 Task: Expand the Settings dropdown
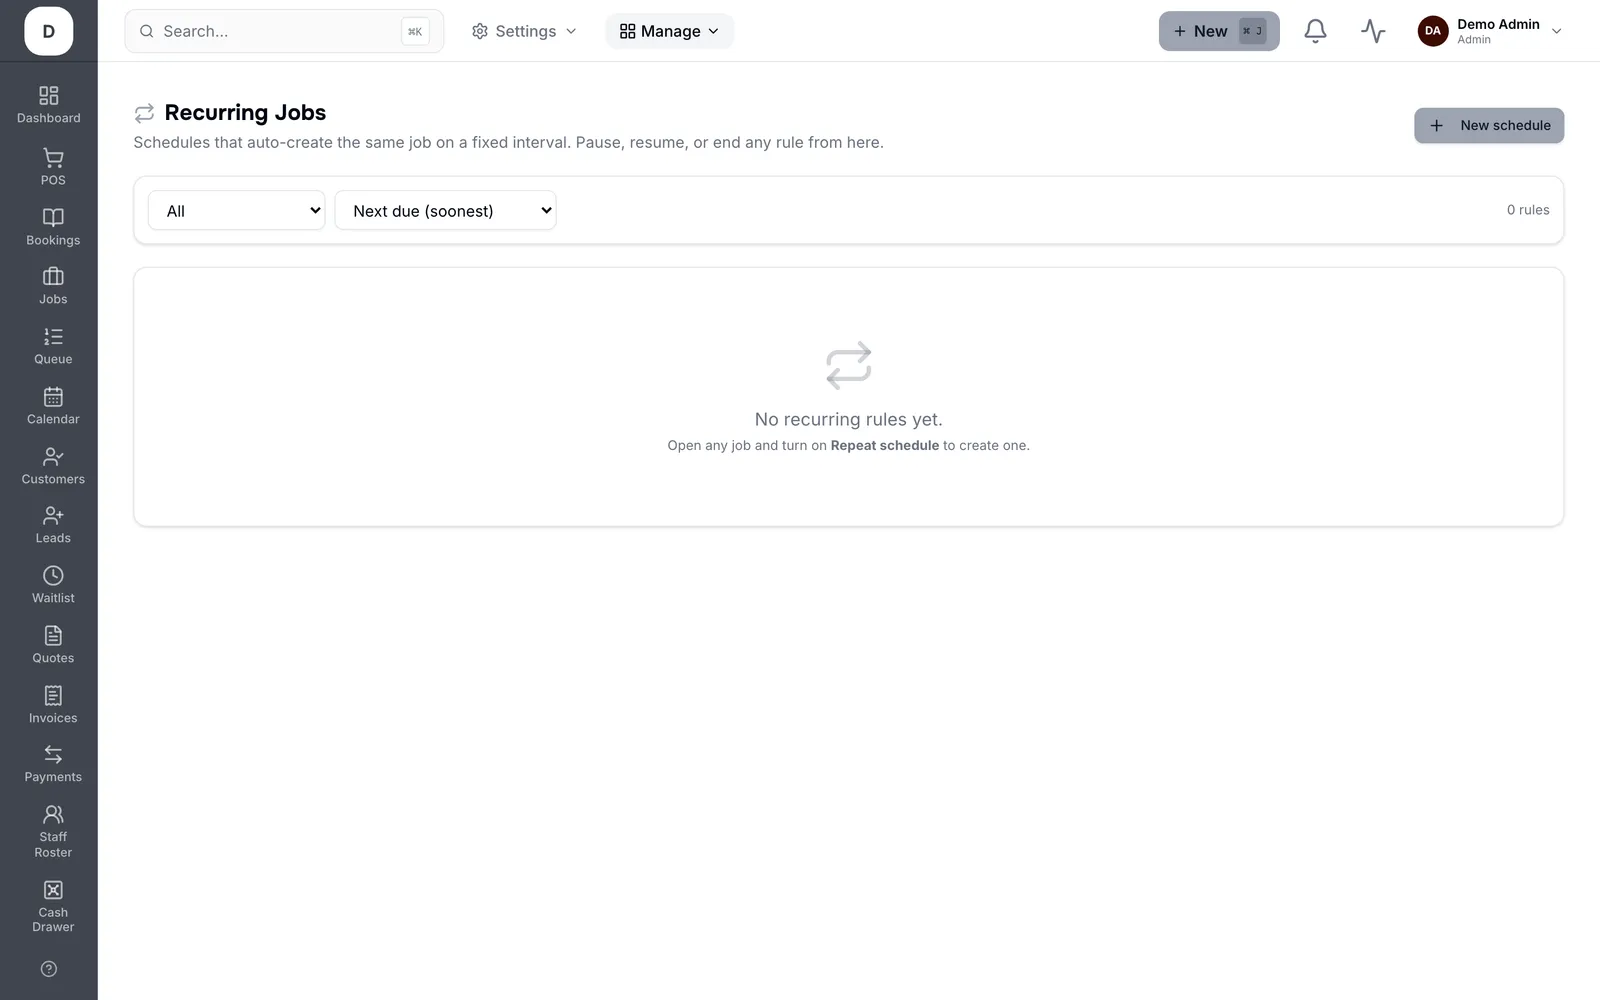(525, 31)
